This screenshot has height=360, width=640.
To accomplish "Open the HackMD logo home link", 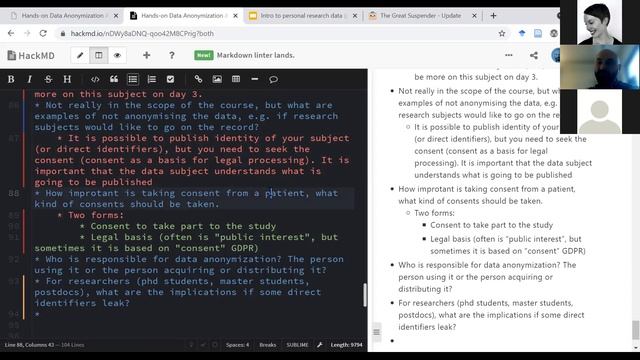I will (31, 56).
